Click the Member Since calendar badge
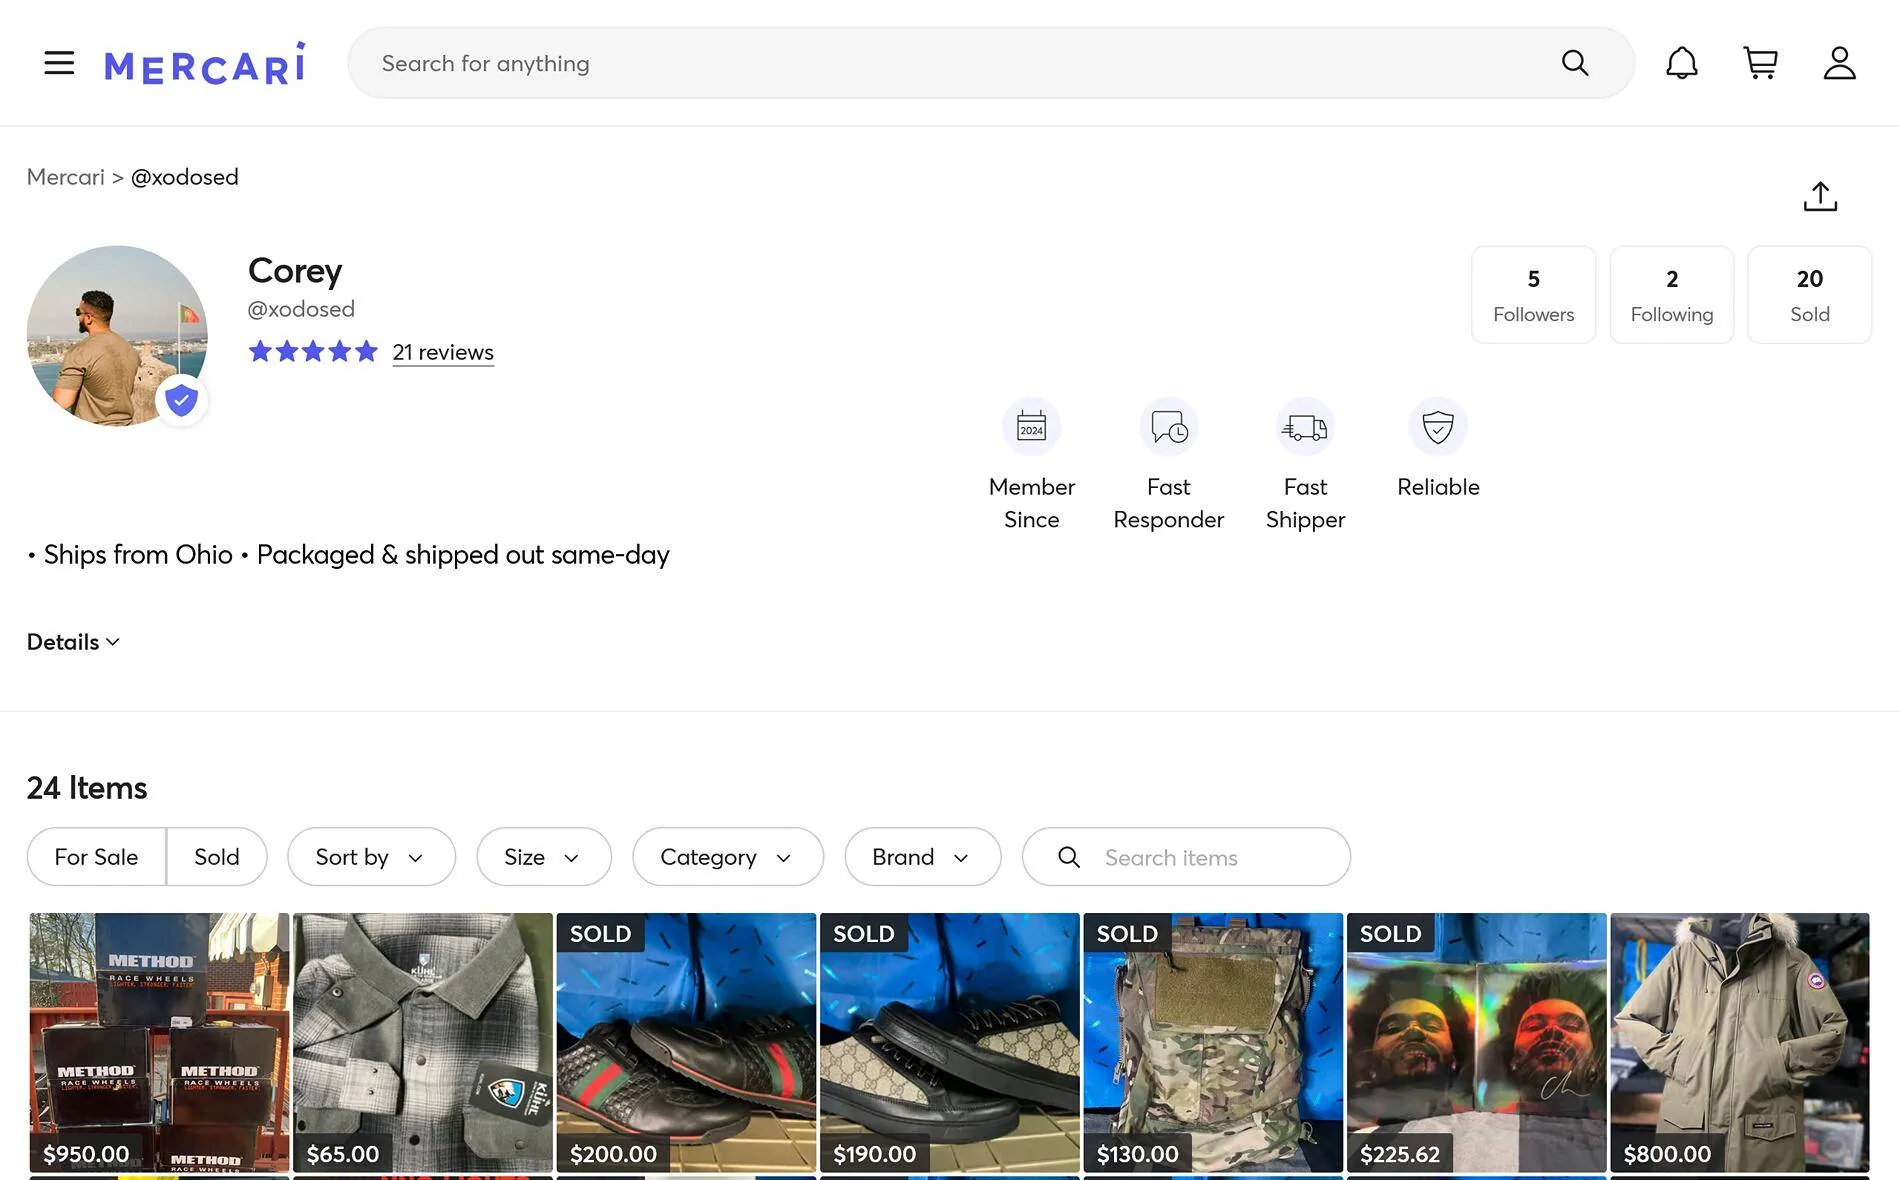The width and height of the screenshot is (1900, 1180). pos(1031,427)
